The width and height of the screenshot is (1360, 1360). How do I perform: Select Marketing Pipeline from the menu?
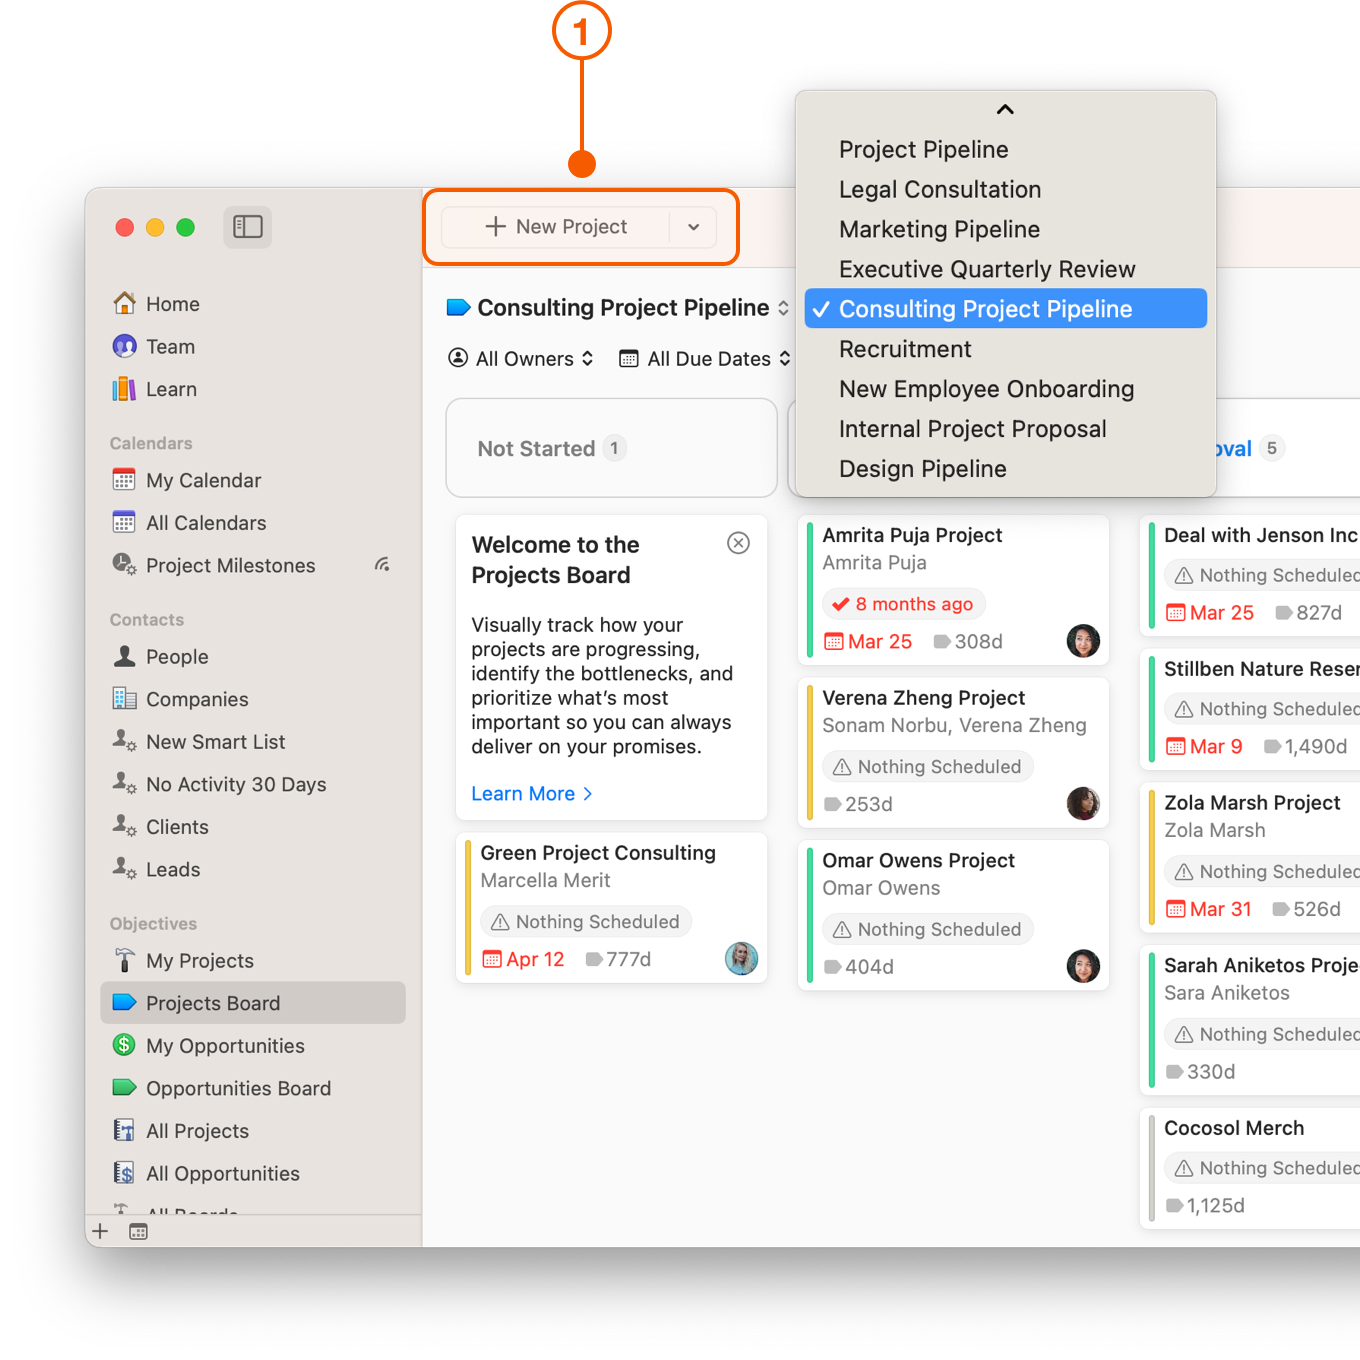pos(939,230)
